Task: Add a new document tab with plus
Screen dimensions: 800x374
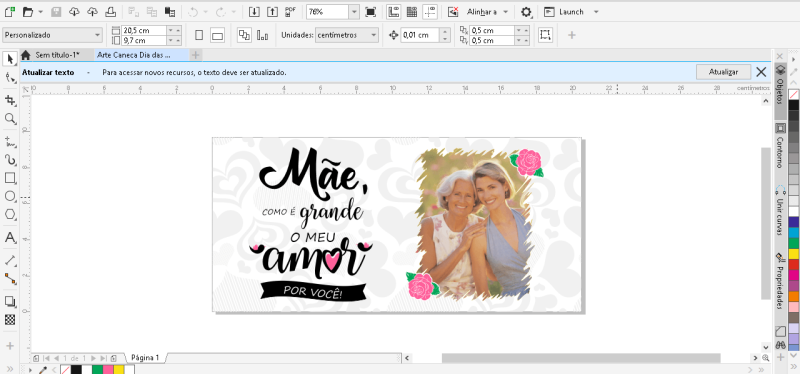Action: tap(195, 55)
